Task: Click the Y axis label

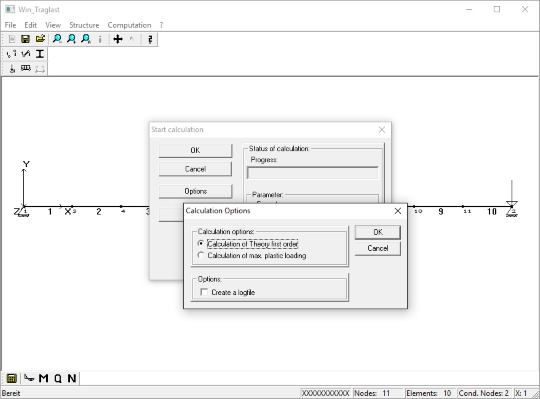Action: pyautogui.click(x=26, y=164)
